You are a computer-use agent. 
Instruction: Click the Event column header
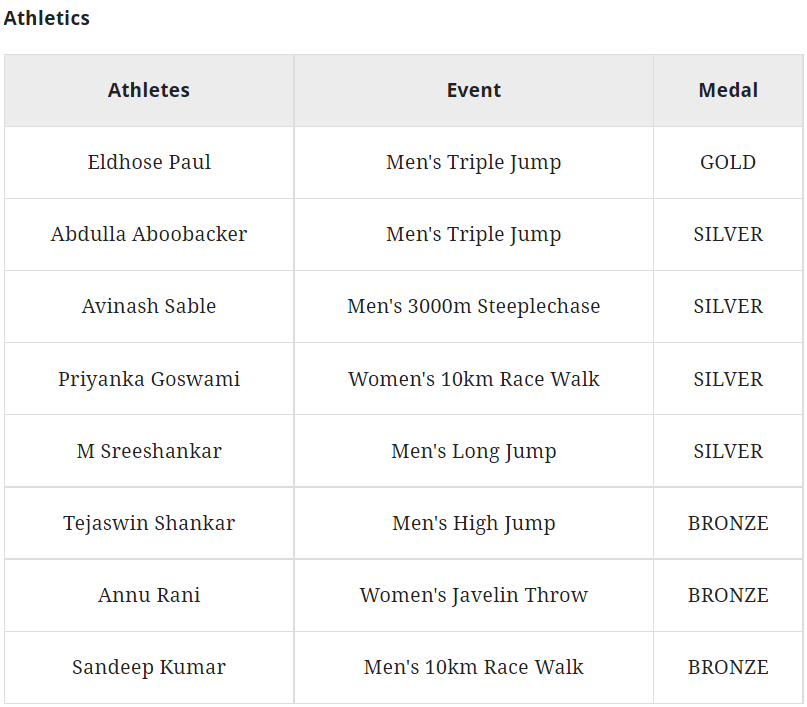click(x=473, y=90)
